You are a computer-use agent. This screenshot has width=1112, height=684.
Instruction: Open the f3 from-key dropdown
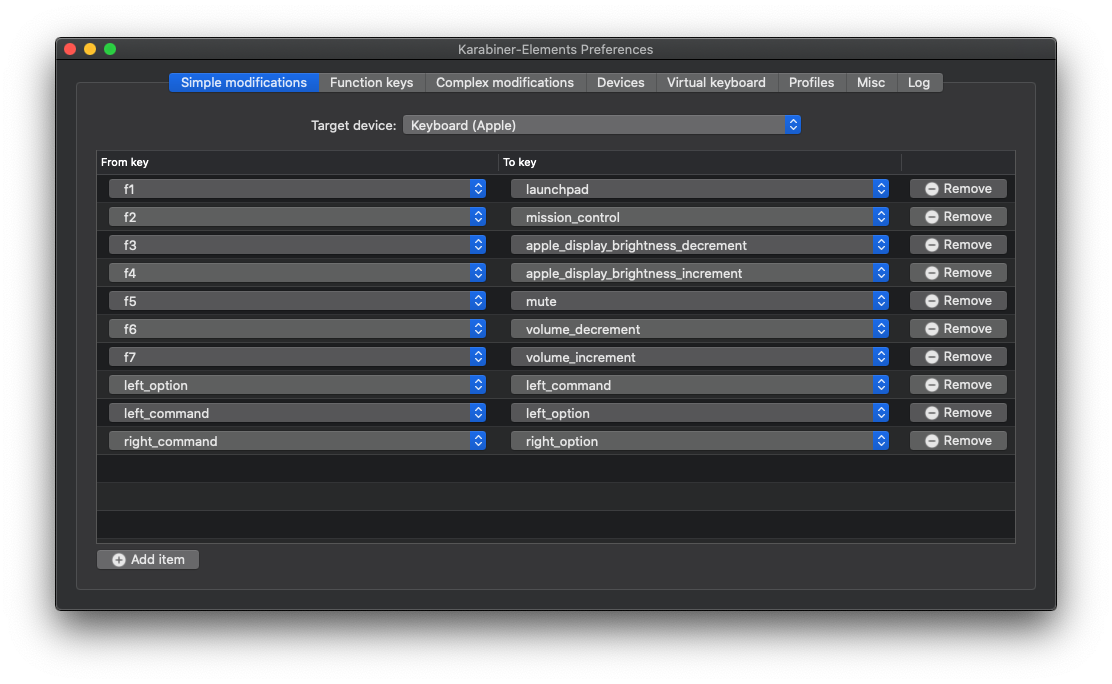pos(297,245)
